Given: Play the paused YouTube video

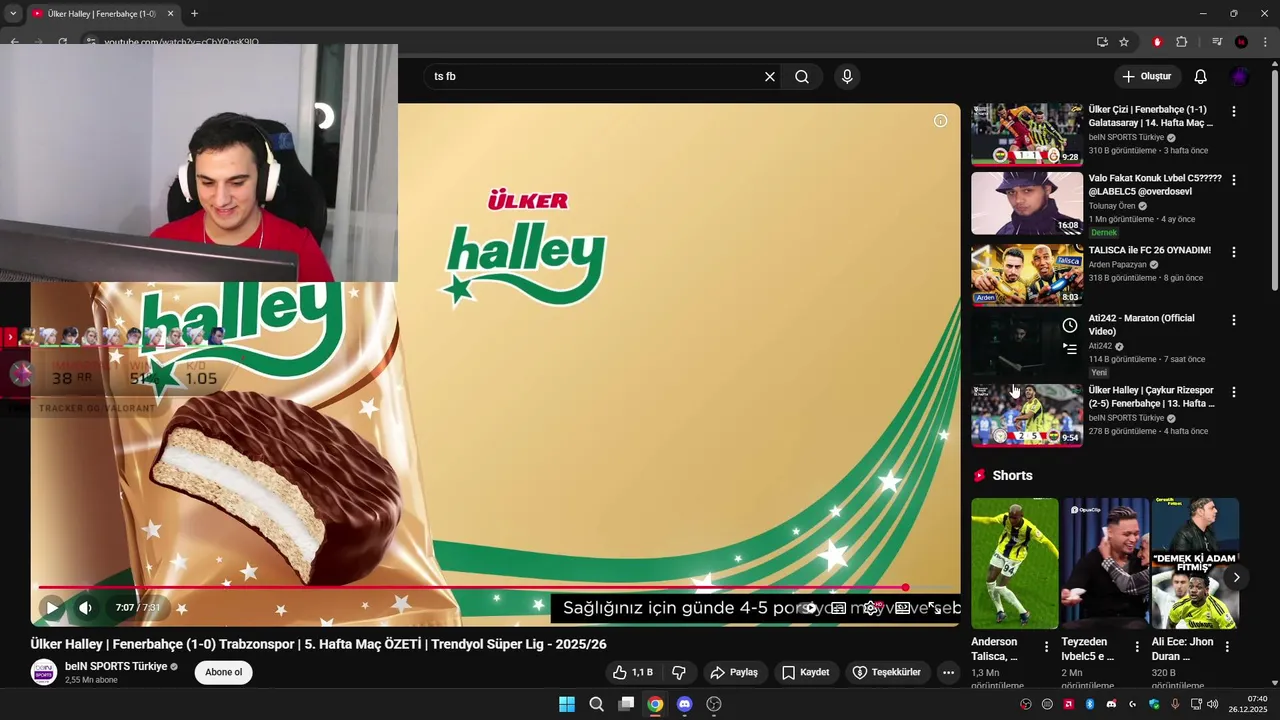Looking at the screenshot, I should 51,607.
